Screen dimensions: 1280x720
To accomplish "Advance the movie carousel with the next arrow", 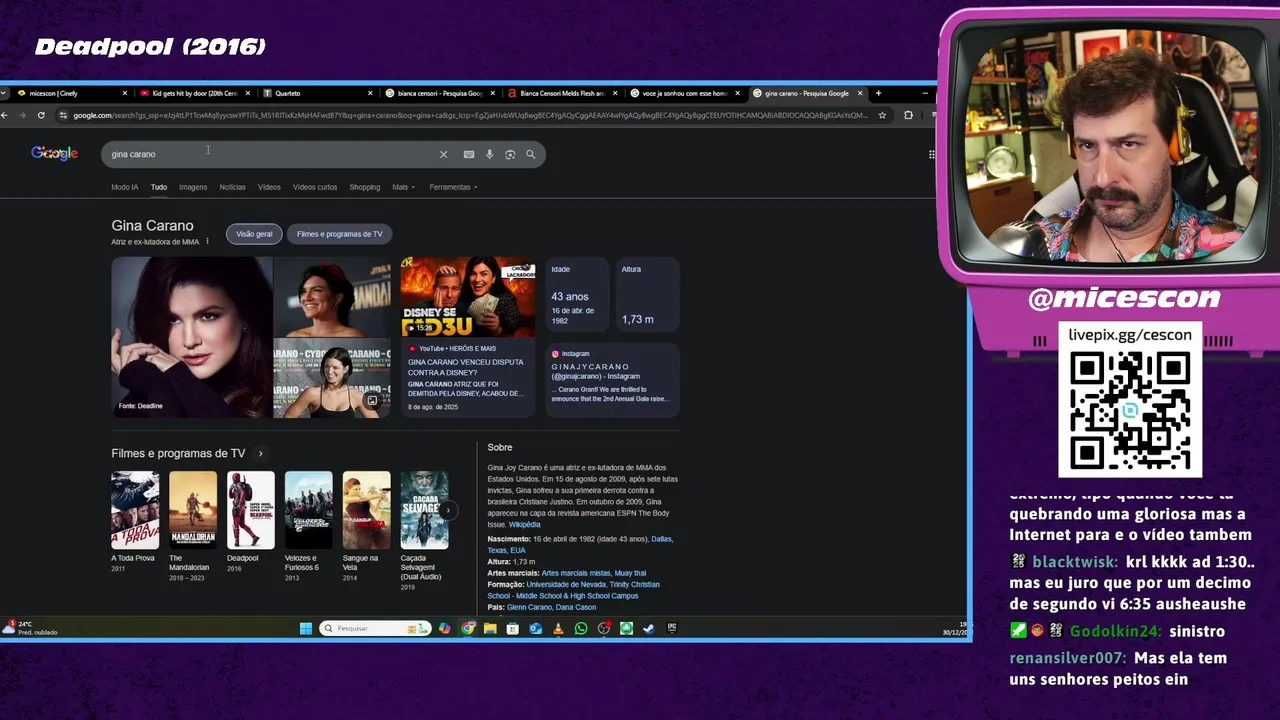I will click(x=448, y=510).
